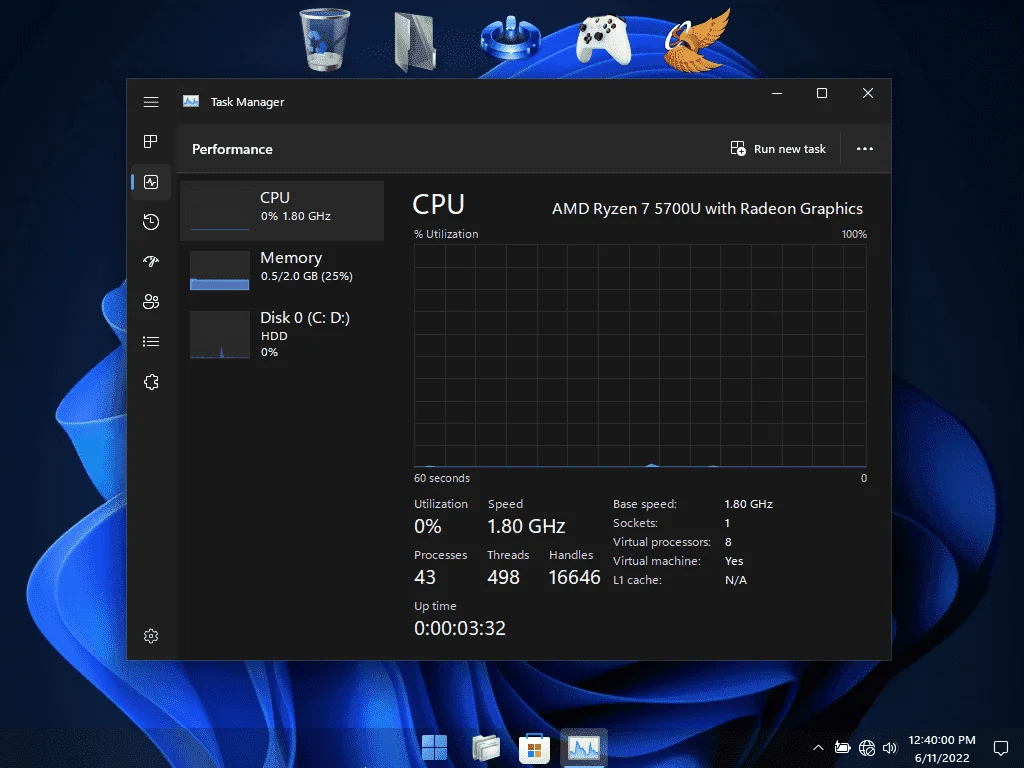Select Disk 0 (C: D:) item

coord(282,334)
